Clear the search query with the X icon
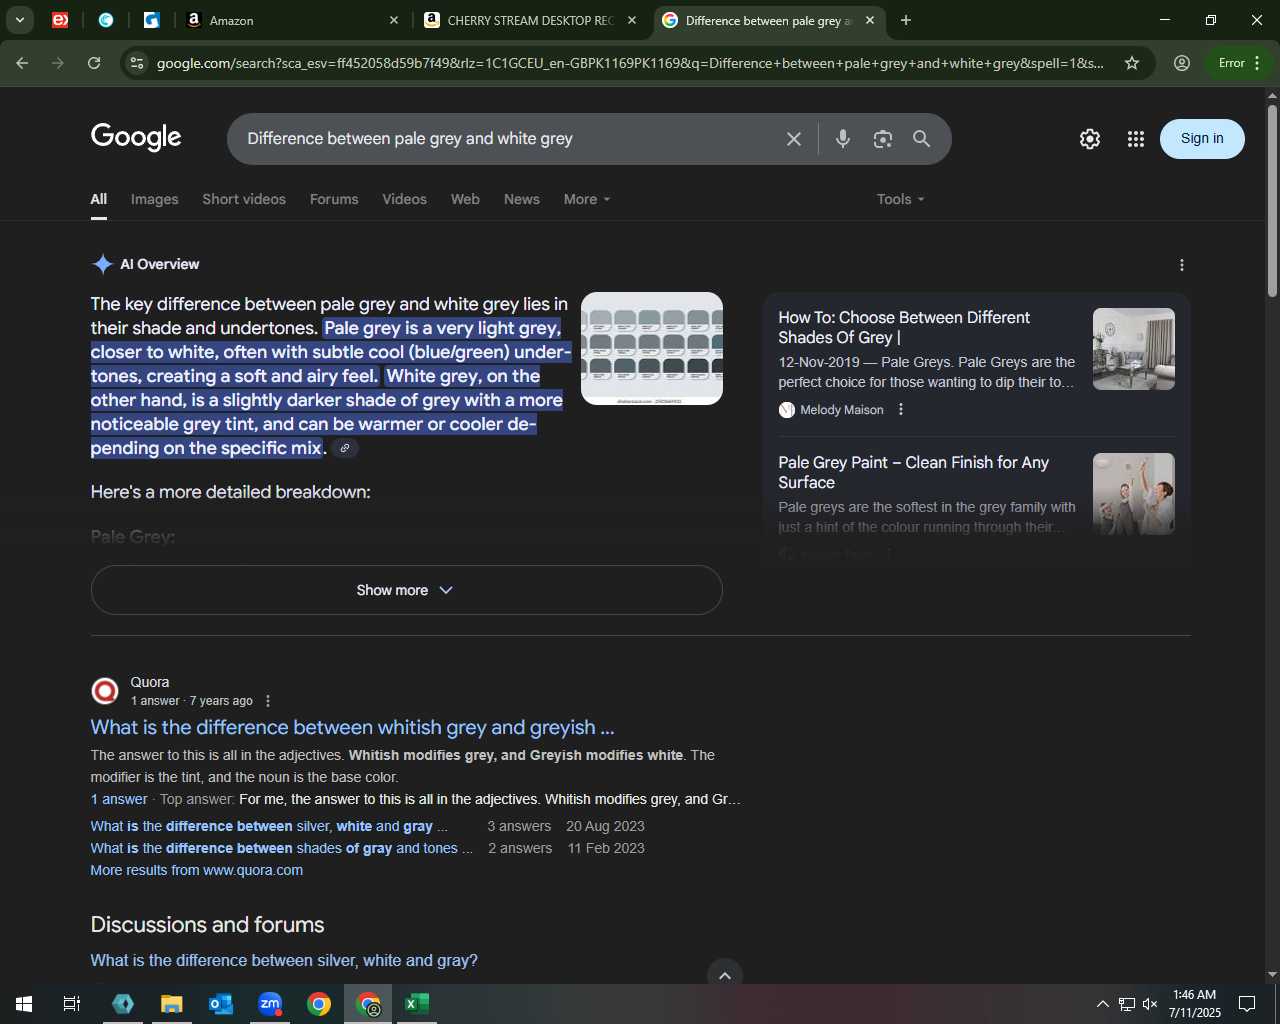The image size is (1280, 1024). pos(794,139)
